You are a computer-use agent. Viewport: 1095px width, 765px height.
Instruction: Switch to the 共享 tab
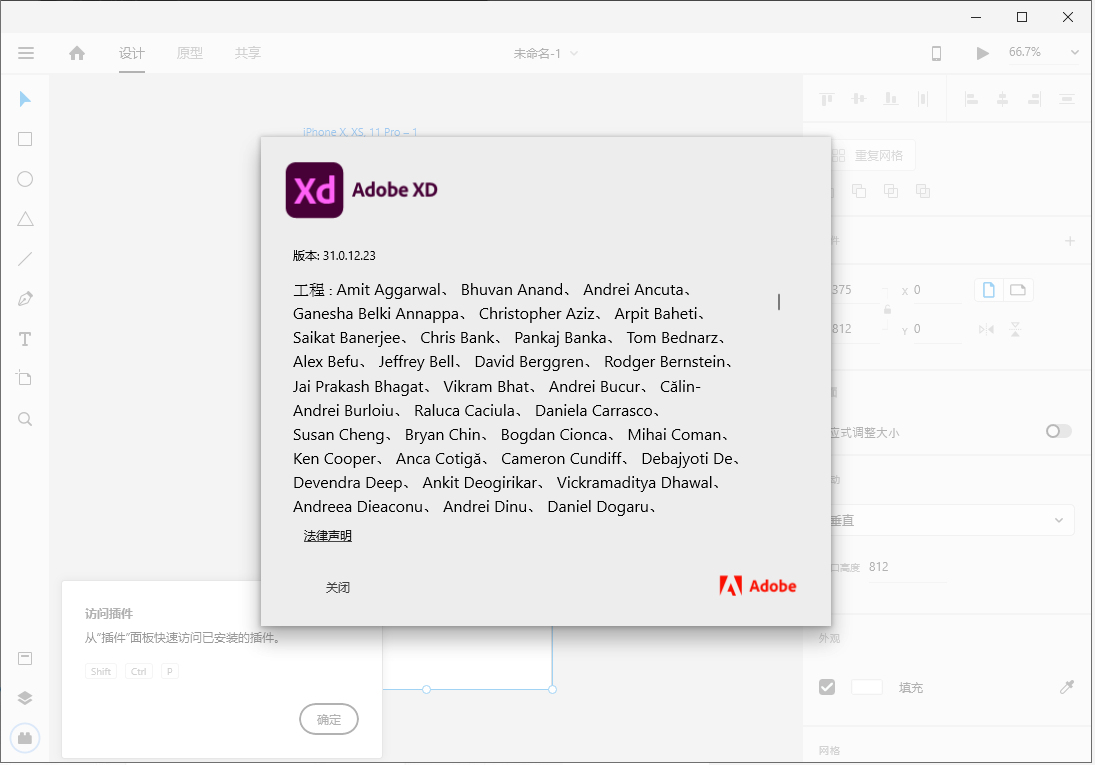(248, 53)
